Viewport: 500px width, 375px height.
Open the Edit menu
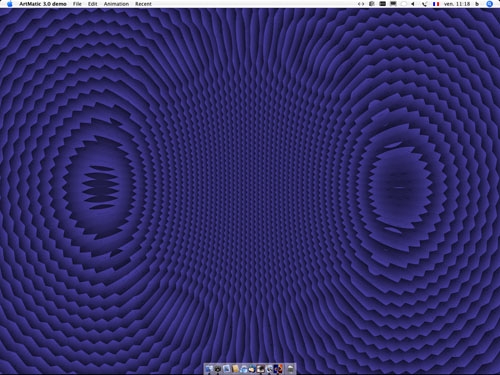pos(93,4)
